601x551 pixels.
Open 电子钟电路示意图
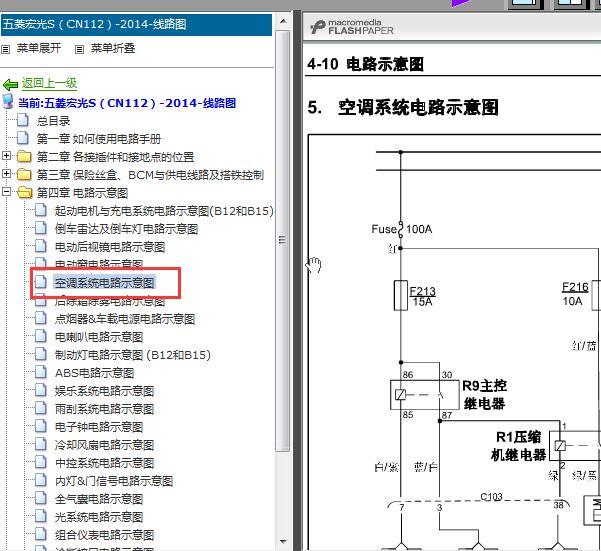coord(99,427)
